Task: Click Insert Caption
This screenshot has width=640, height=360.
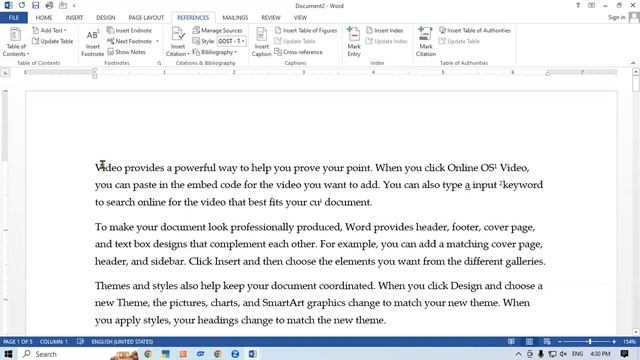Action: [x=261, y=42]
